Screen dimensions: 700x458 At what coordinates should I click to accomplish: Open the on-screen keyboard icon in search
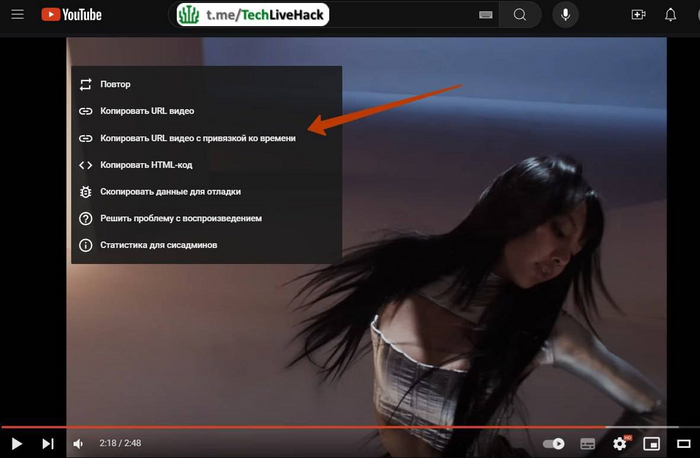coord(485,15)
